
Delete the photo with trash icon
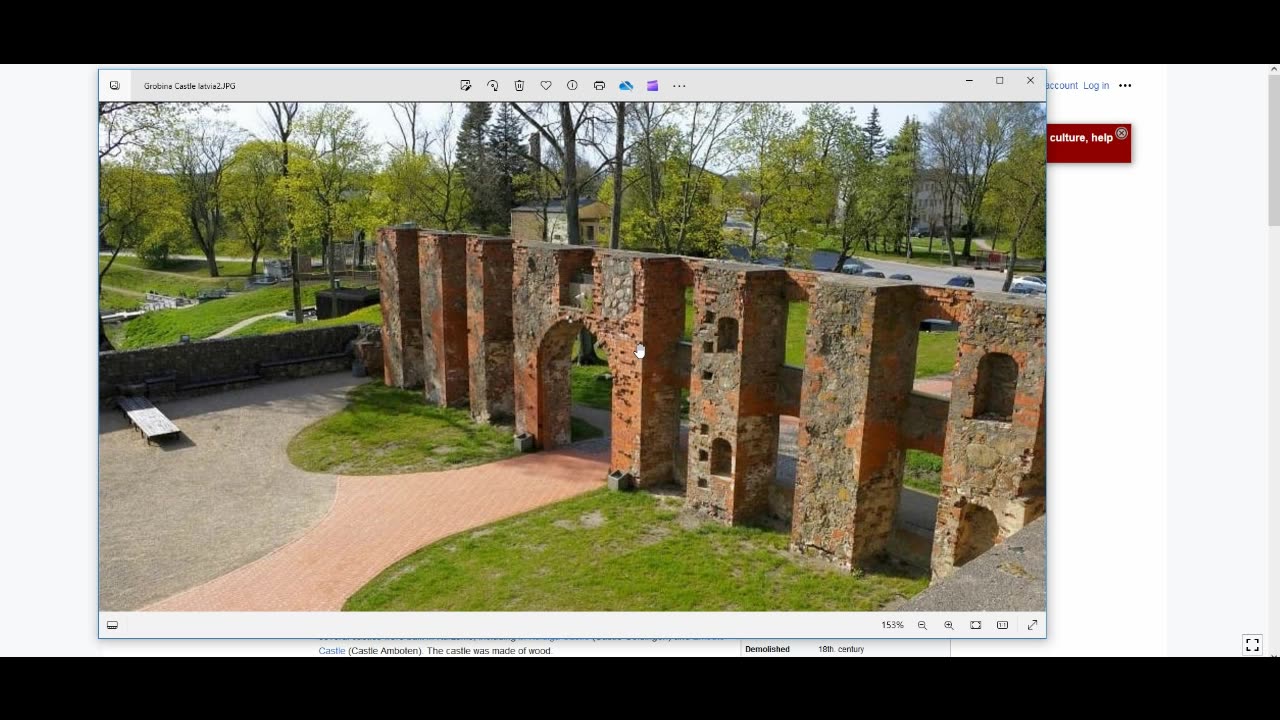point(519,86)
